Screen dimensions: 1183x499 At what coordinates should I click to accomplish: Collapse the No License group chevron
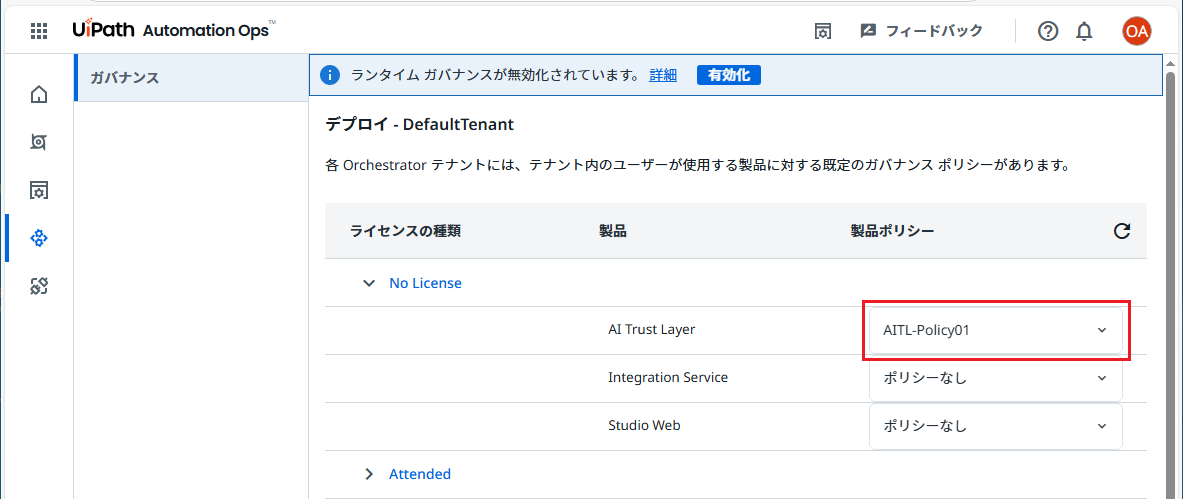[369, 283]
